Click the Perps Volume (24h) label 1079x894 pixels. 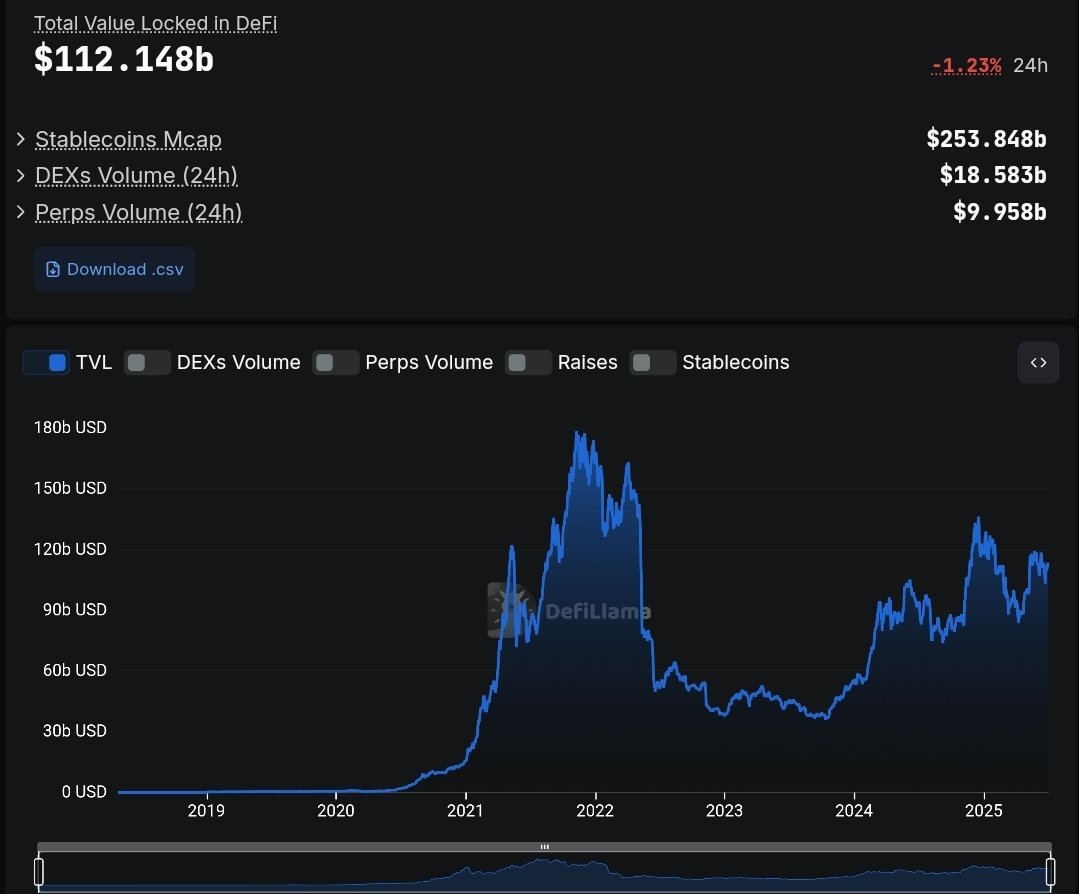click(138, 213)
